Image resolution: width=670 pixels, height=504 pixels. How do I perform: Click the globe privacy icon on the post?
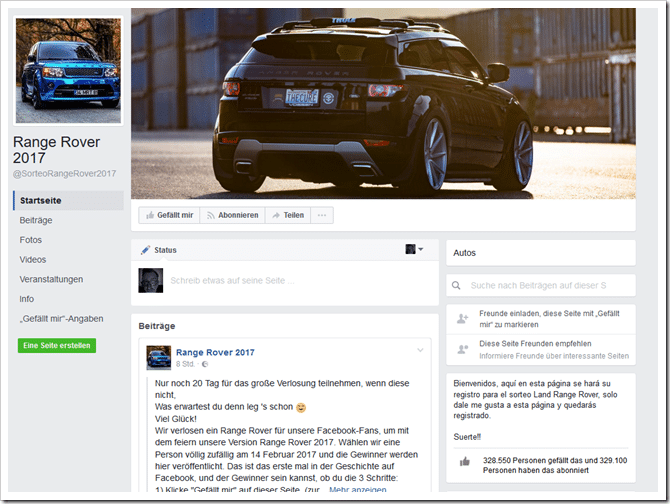(x=205, y=364)
